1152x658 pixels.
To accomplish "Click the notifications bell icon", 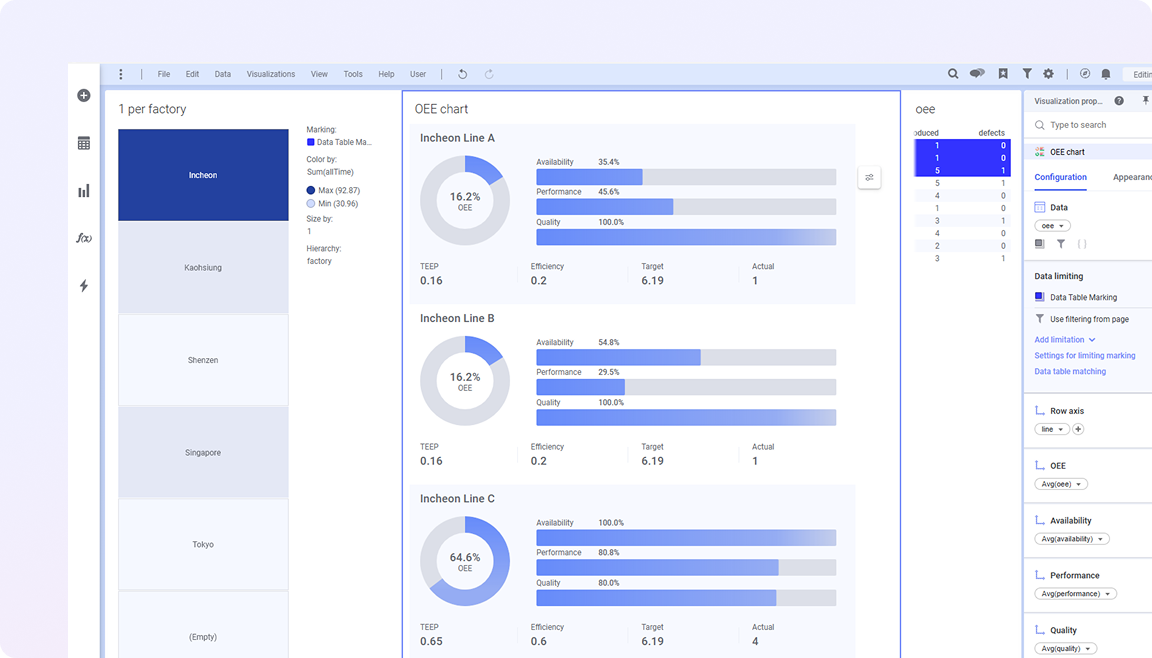I will [1106, 74].
